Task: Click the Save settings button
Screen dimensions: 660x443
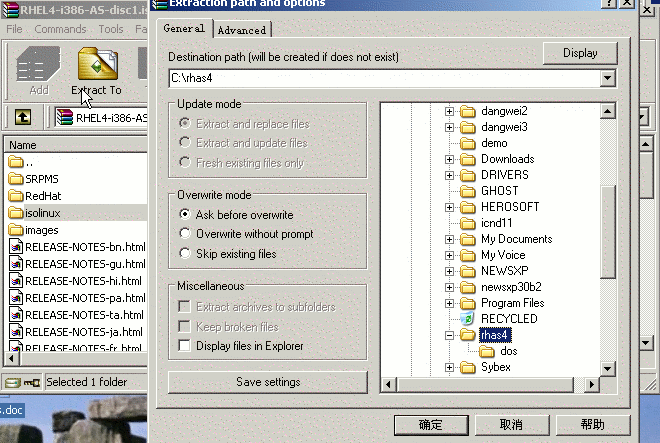Action: (267, 382)
